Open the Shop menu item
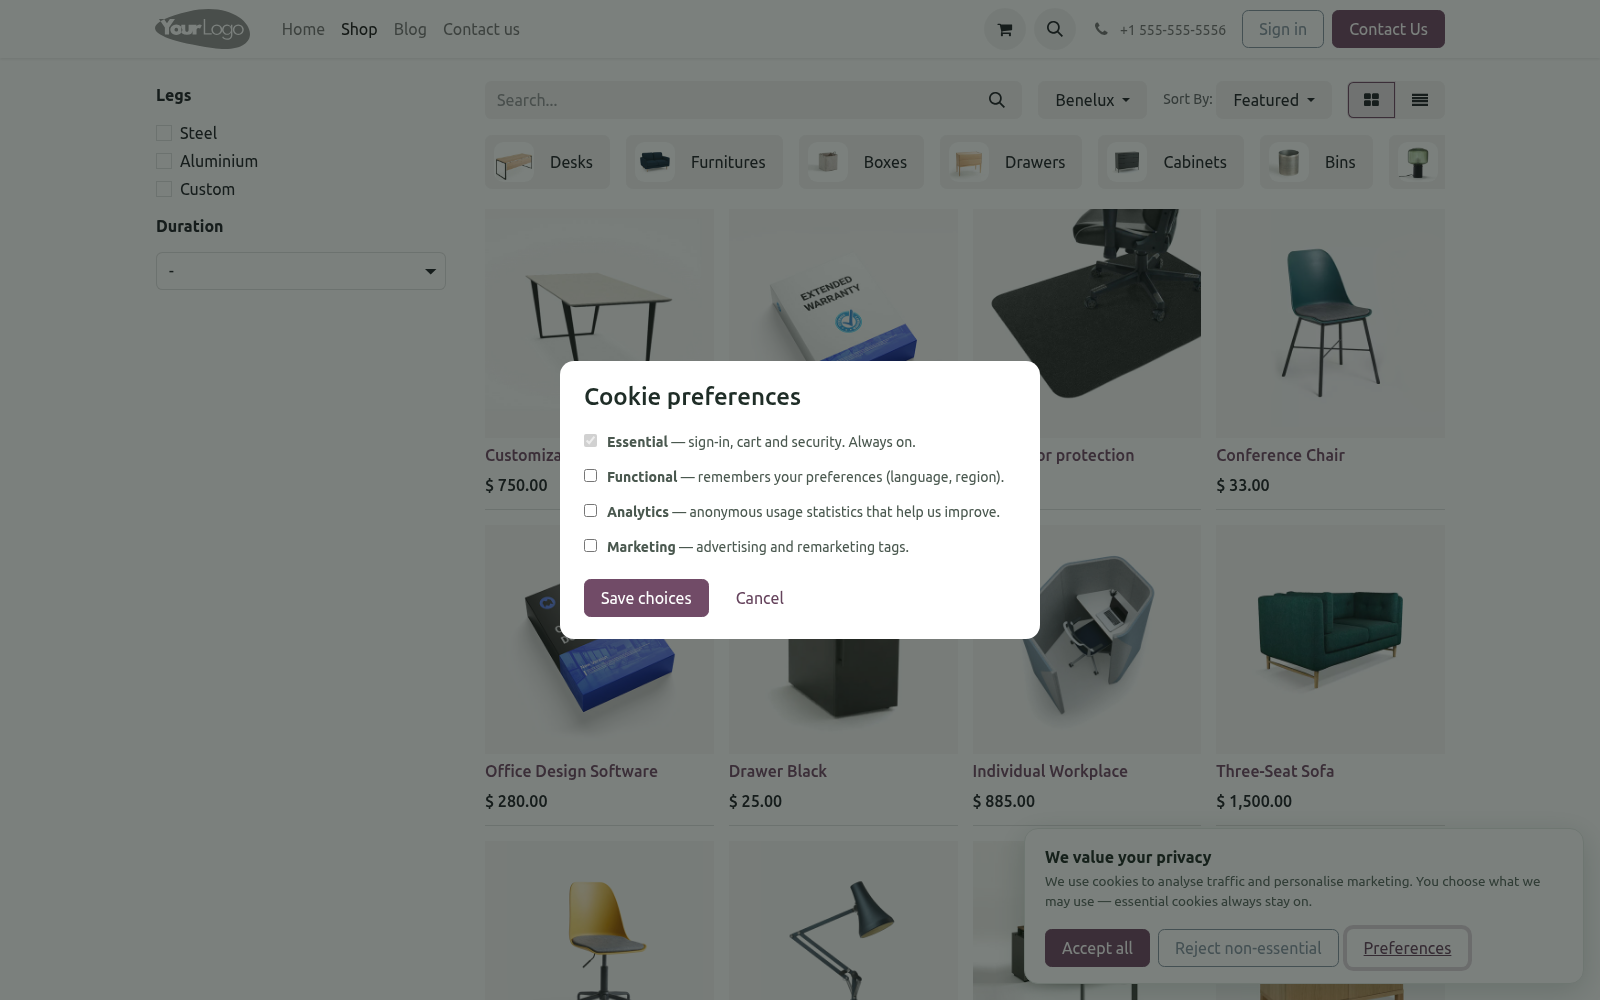The height and width of the screenshot is (1000, 1600). click(359, 29)
